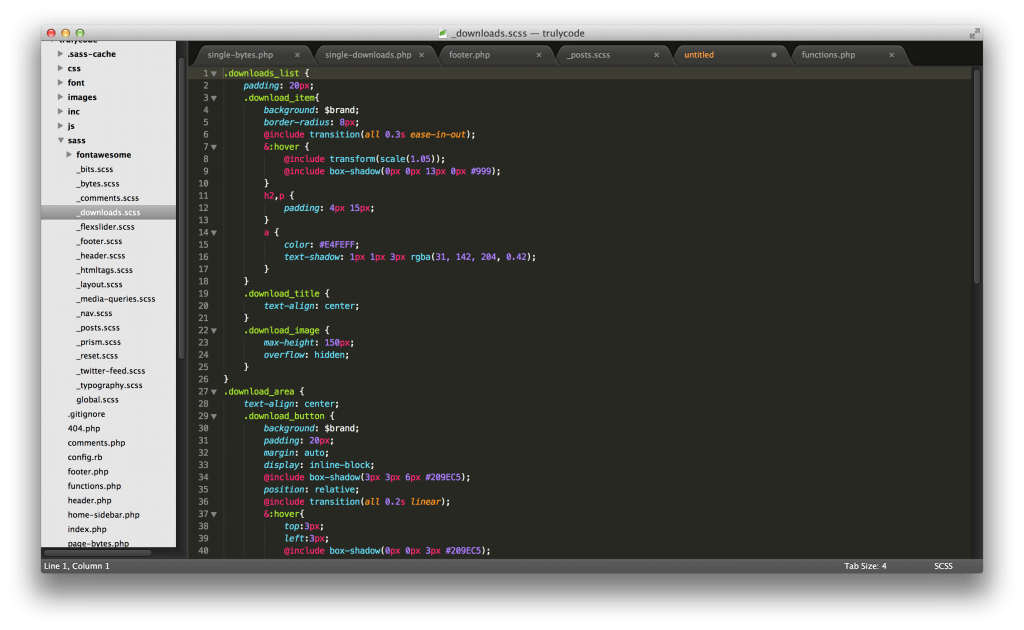Switch to the functions.php tab
This screenshot has height=630, width=1024.
click(x=828, y=55)
